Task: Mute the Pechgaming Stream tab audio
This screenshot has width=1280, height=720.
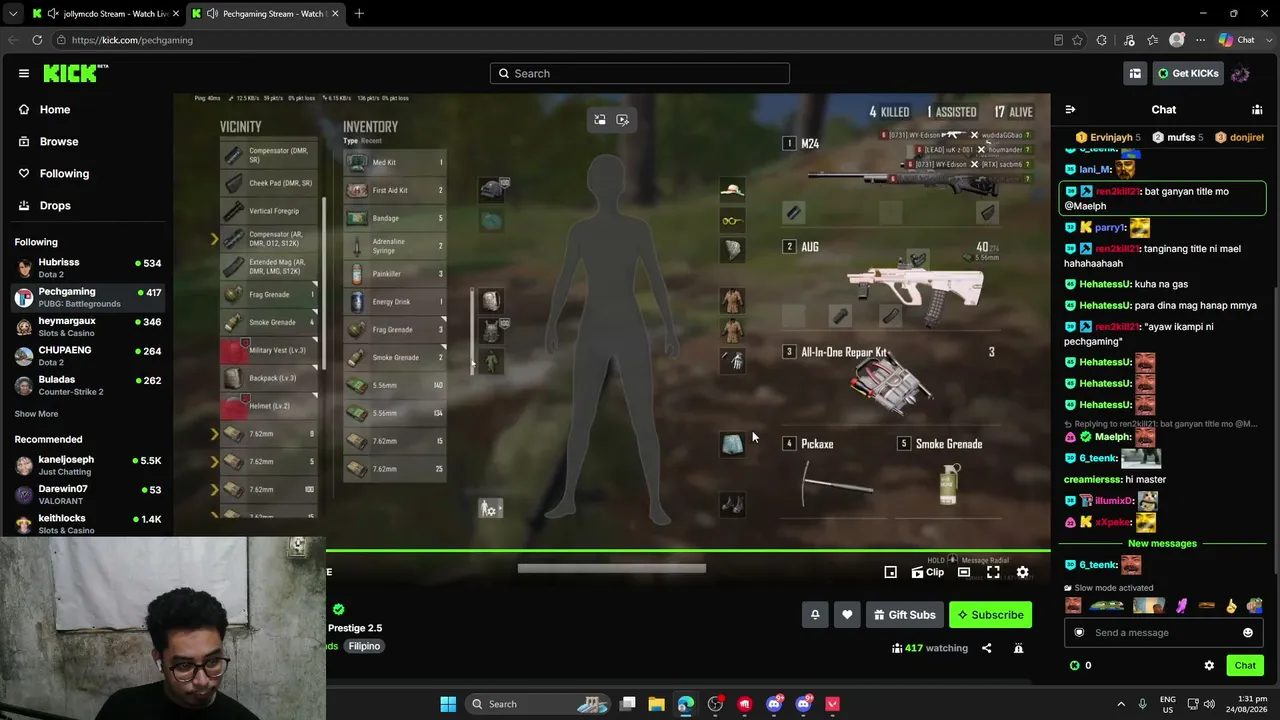Action: coord(212,14)
